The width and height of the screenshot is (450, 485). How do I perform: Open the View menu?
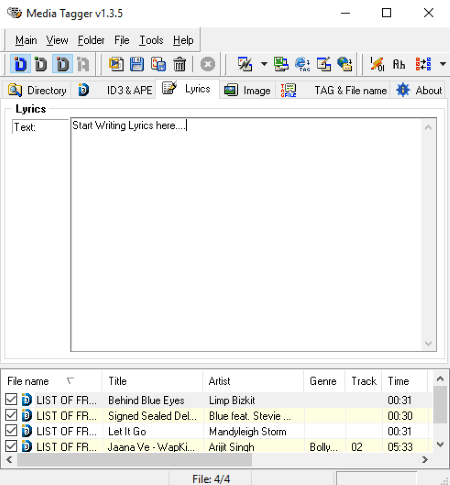click(57, 40)
